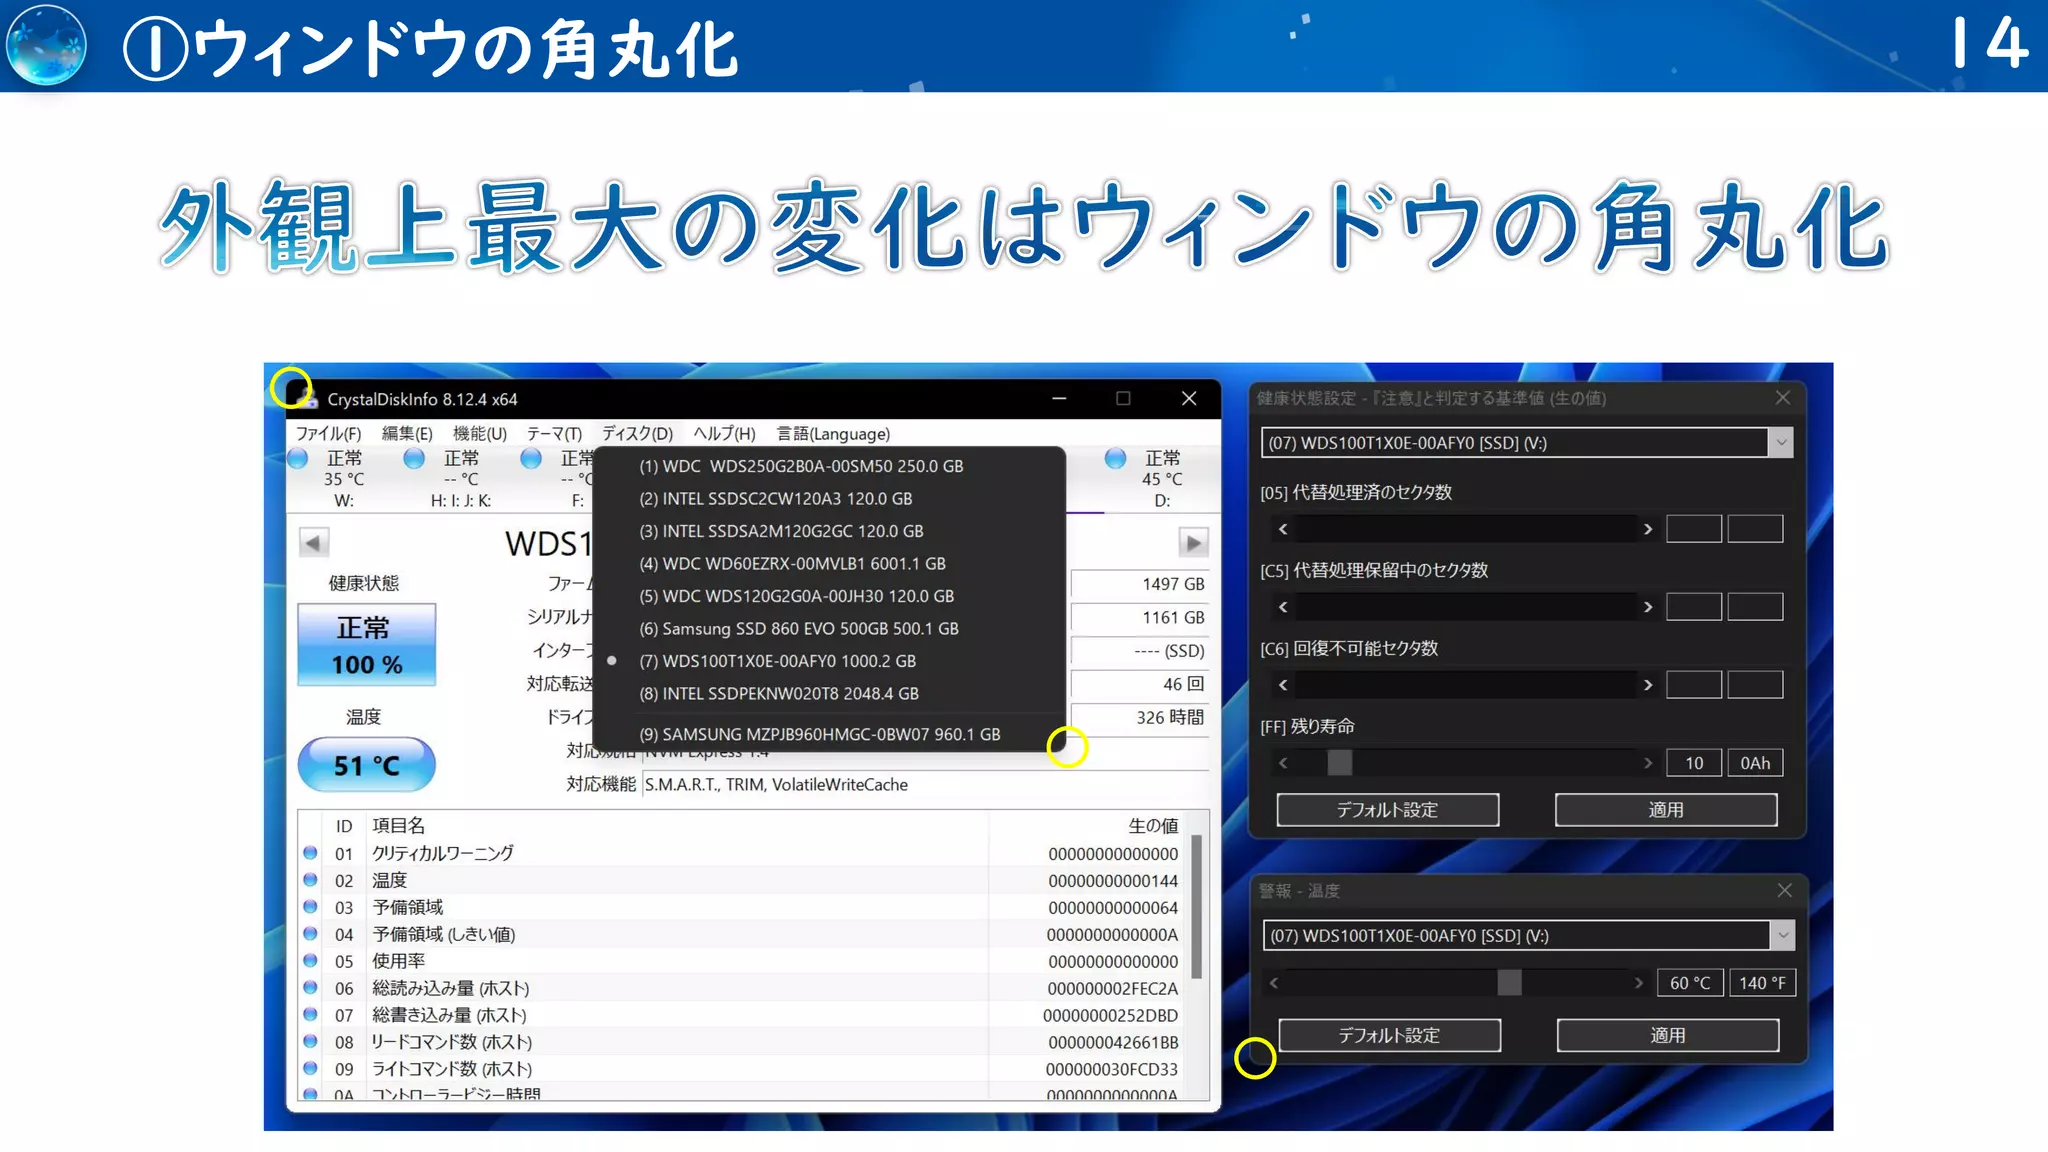Click left arrow of [C5] slider
The image size is (2048, 1152).
[x=1283, y=607]
